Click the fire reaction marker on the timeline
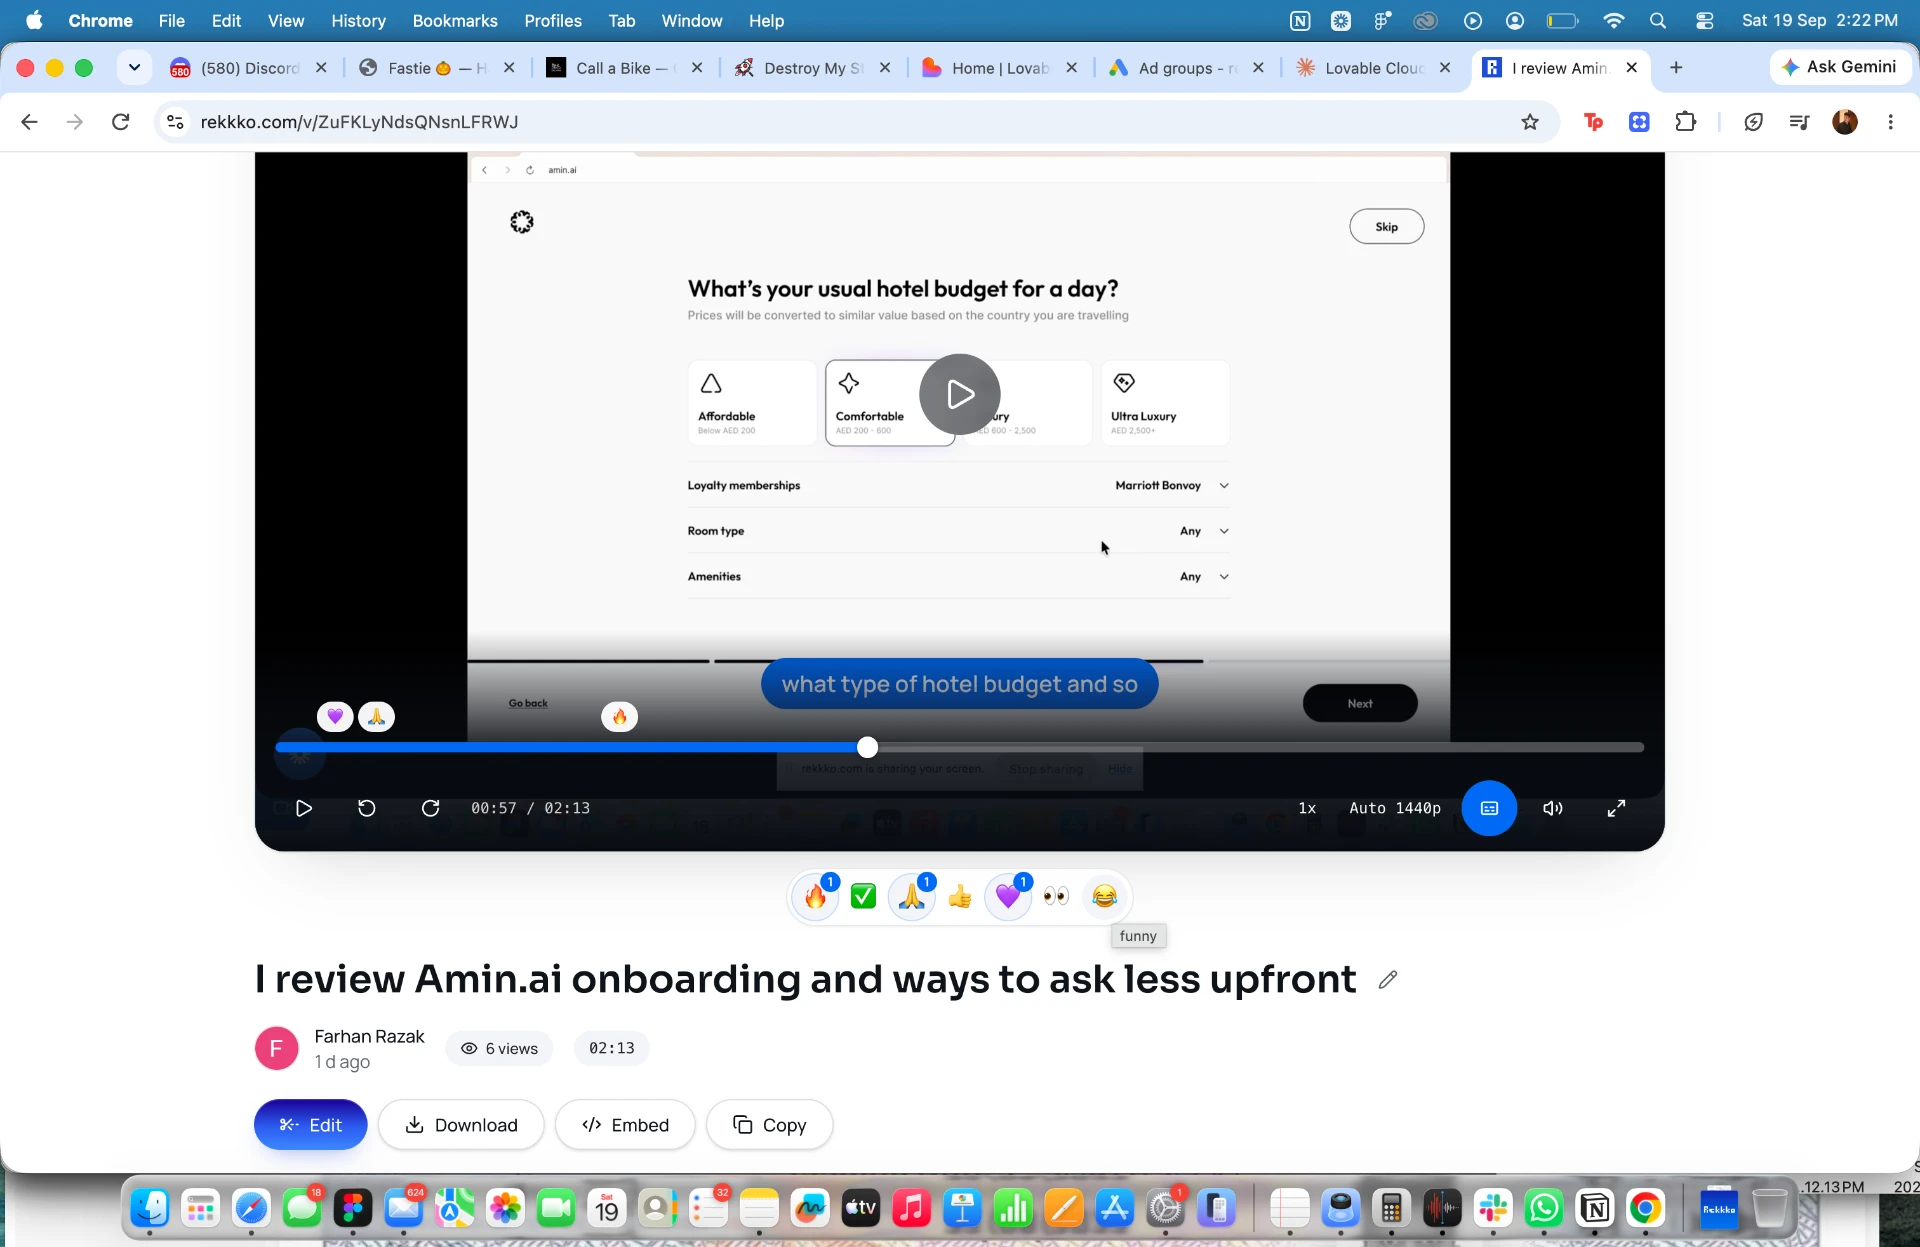The width and height of the screenshot is (1920, 1247). (620, 716)
